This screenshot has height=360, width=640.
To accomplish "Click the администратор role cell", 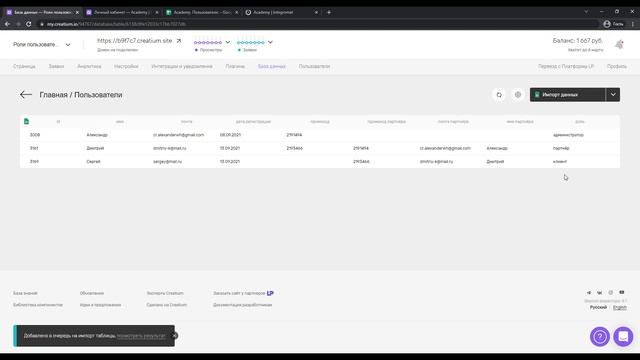I will (568, 135).
